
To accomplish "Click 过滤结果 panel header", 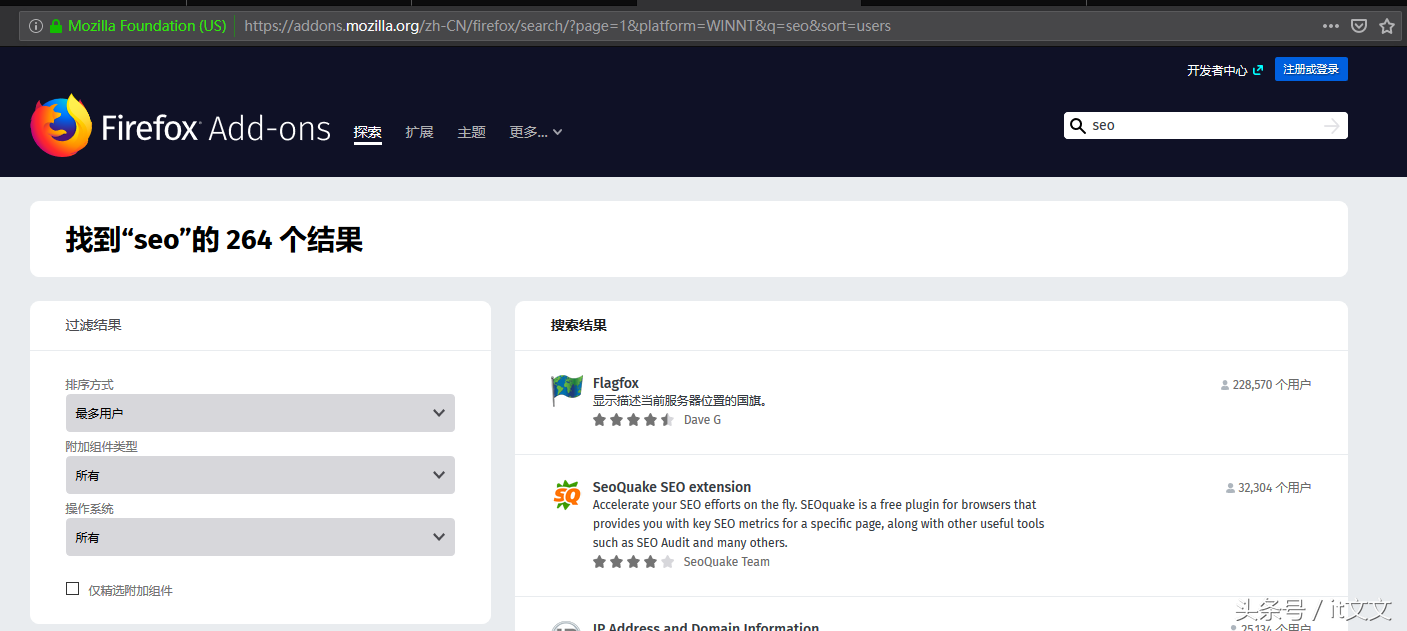I will click(x=94, y=325).
